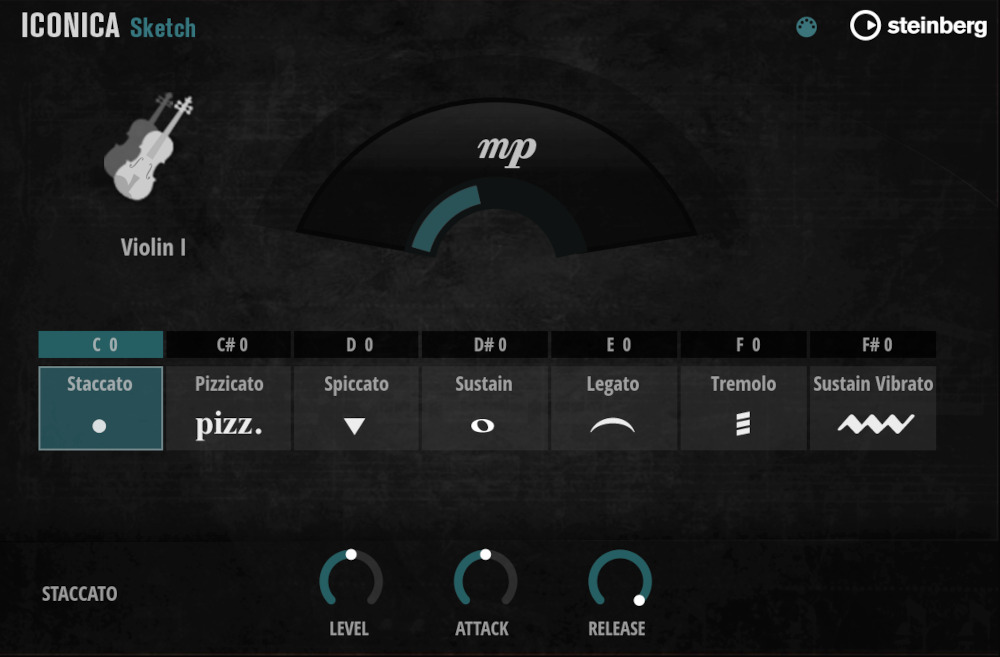Open the MIDI connector icon
Viewport: 1000px width, 657px height.
pos(806,26)
